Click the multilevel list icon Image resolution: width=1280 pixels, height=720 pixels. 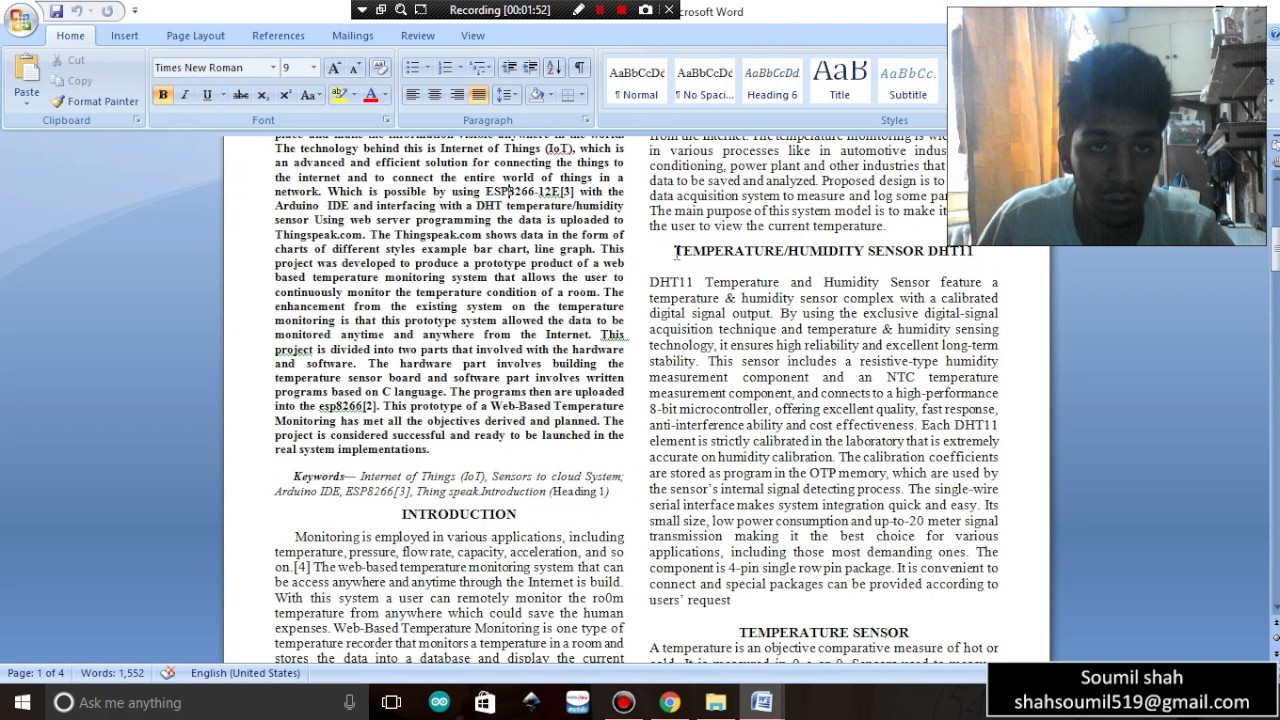[478, 68]
